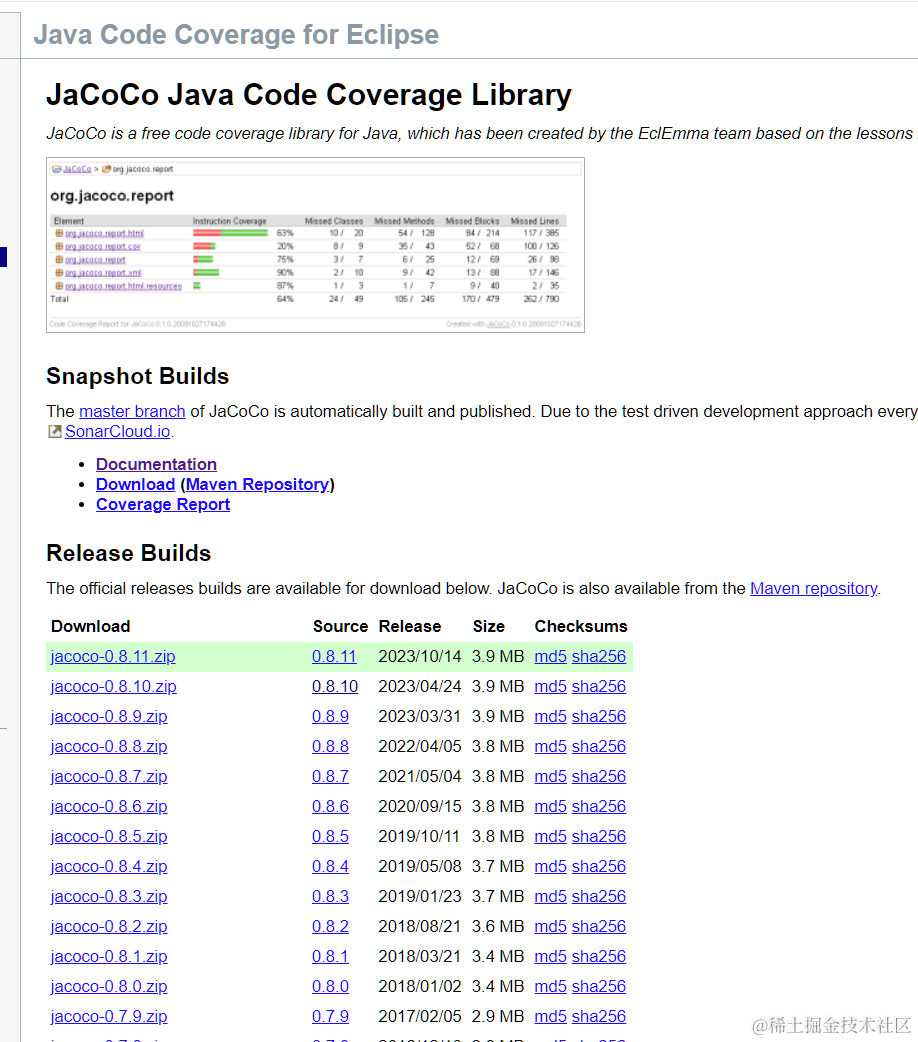Open the master branch link
Screen dimensions: 918x1042
[x=132, y=411]
